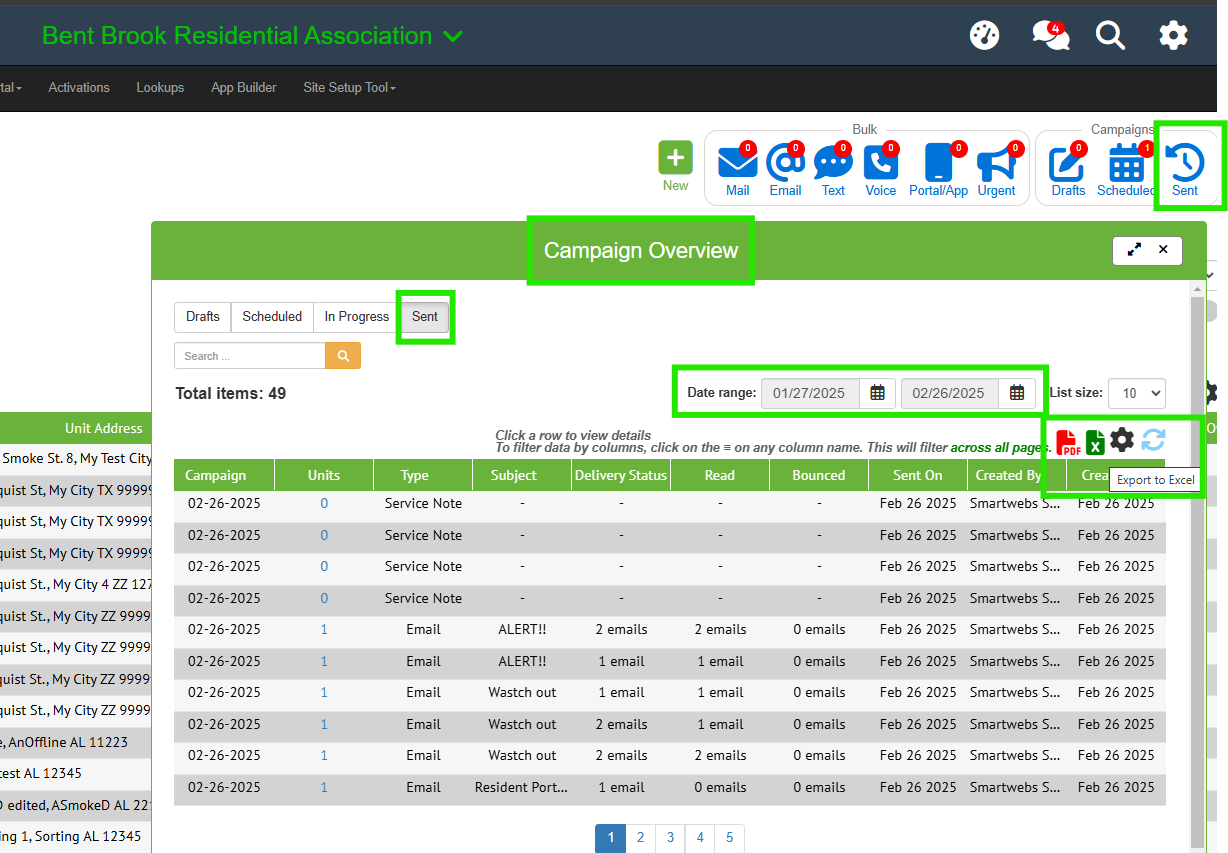The height and width of the screenshot is (853, 1228).
Task: Refresh the campaign list
Action: [x=1153, y=440]
